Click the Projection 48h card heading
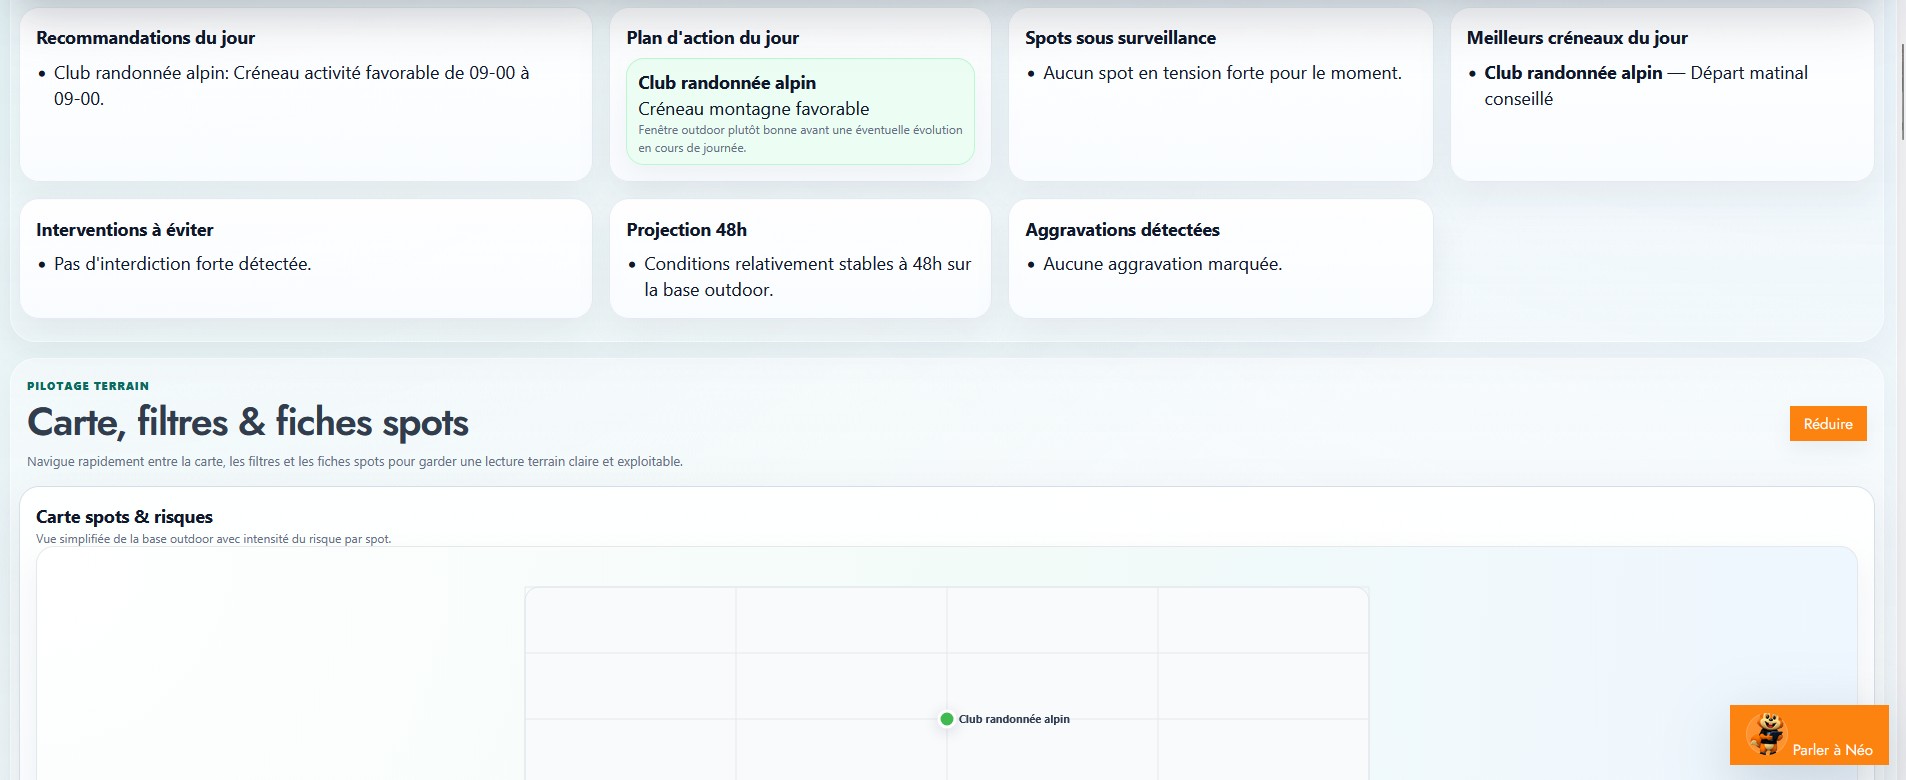1906x780 pixels. (686, 230)
